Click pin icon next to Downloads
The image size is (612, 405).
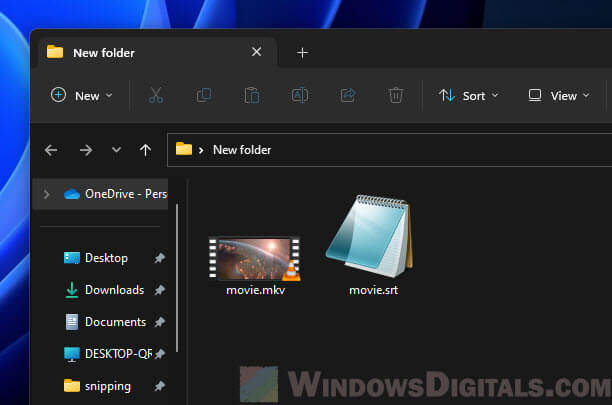click(x=159, y=290)
